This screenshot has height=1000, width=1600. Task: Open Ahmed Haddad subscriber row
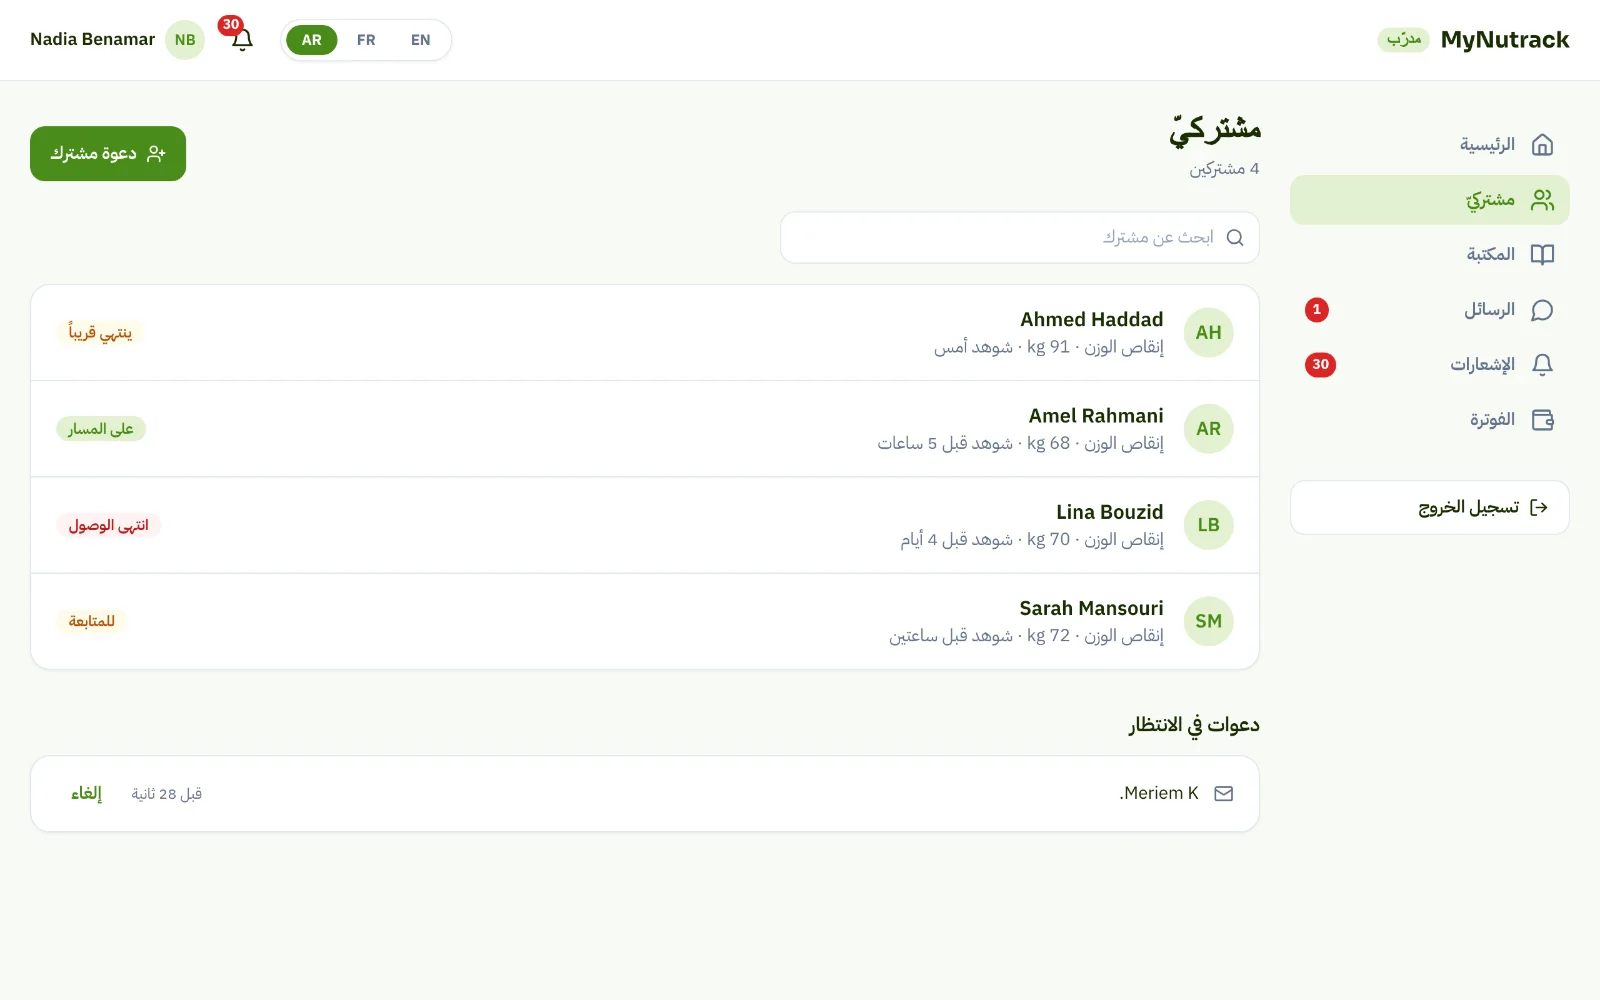click(645, 333)
